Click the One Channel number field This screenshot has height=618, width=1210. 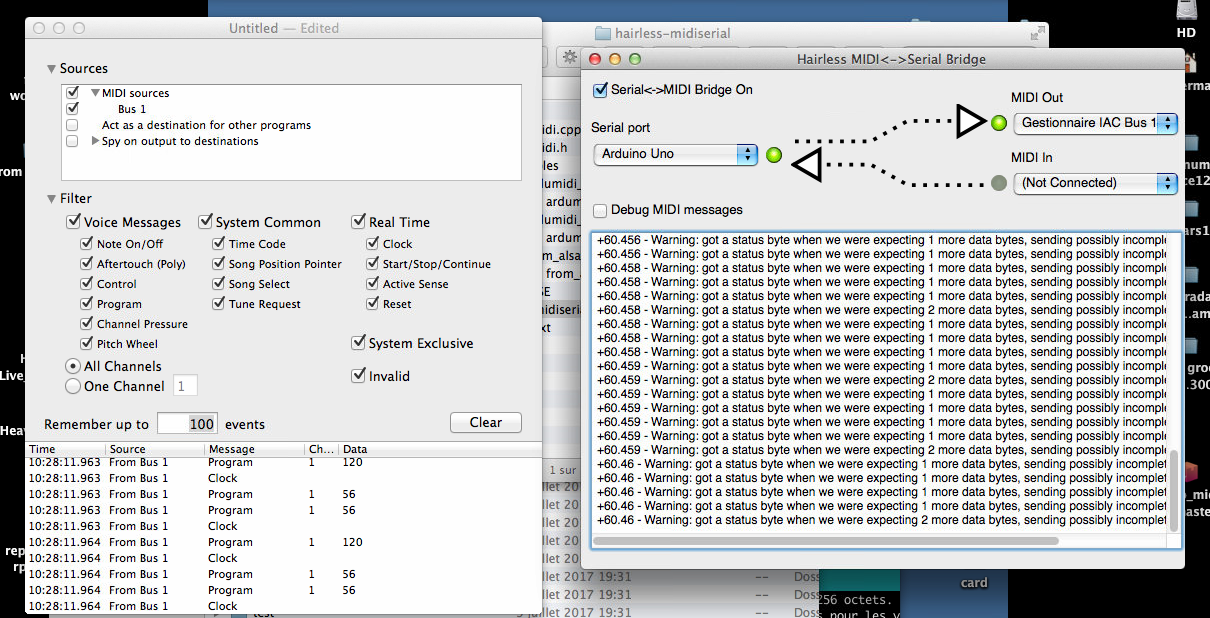(x=186, y=385)
